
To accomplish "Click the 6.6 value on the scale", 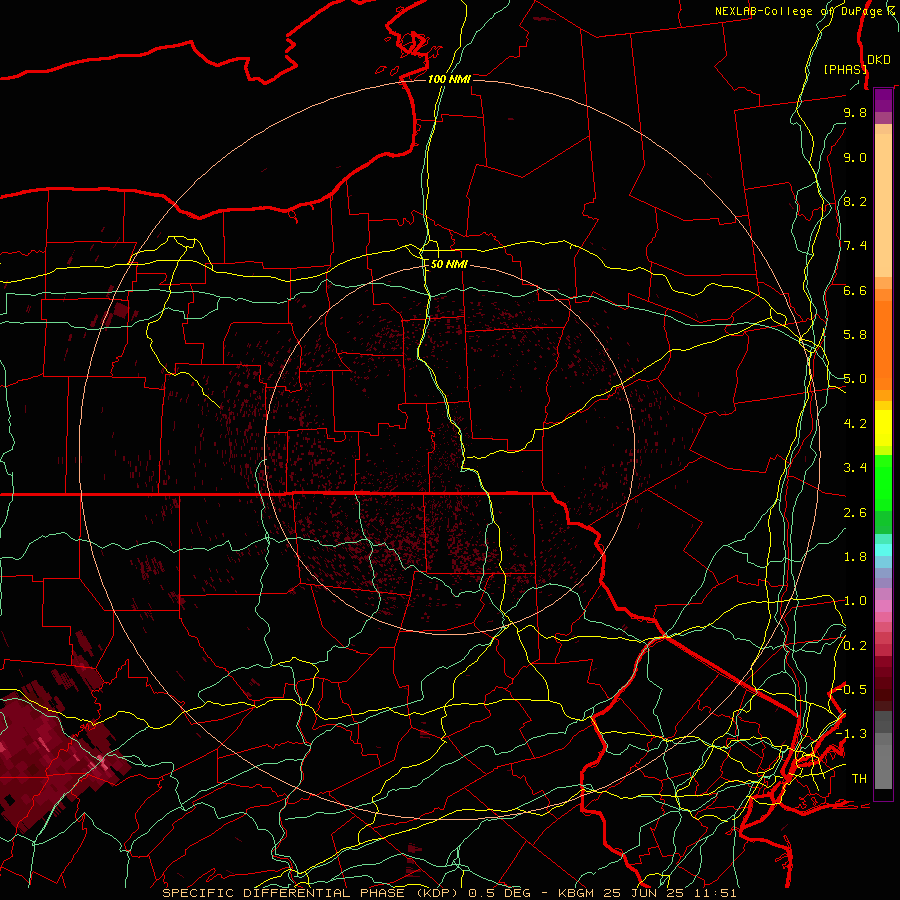I will (x=855, y=290).
